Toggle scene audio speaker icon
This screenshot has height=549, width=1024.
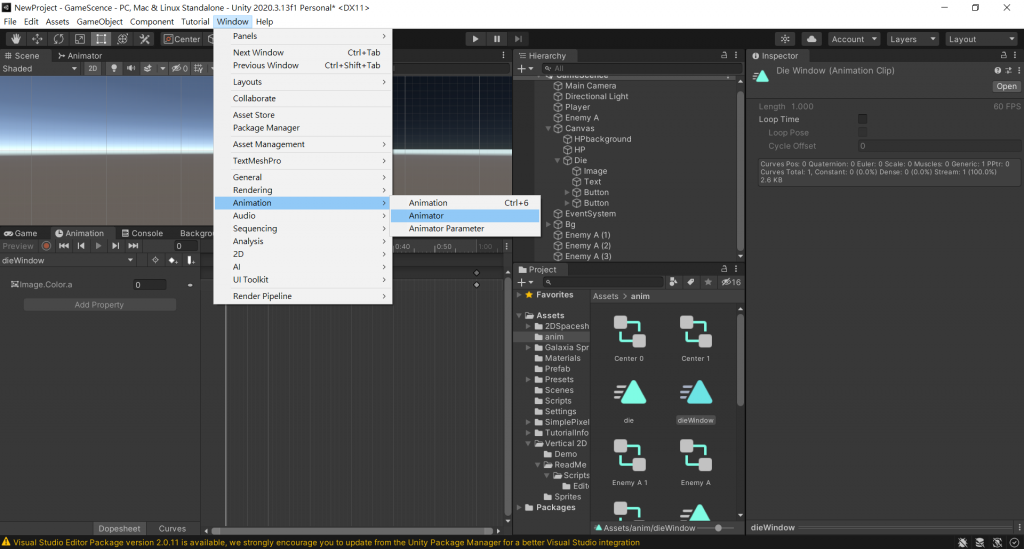point(131,69)
